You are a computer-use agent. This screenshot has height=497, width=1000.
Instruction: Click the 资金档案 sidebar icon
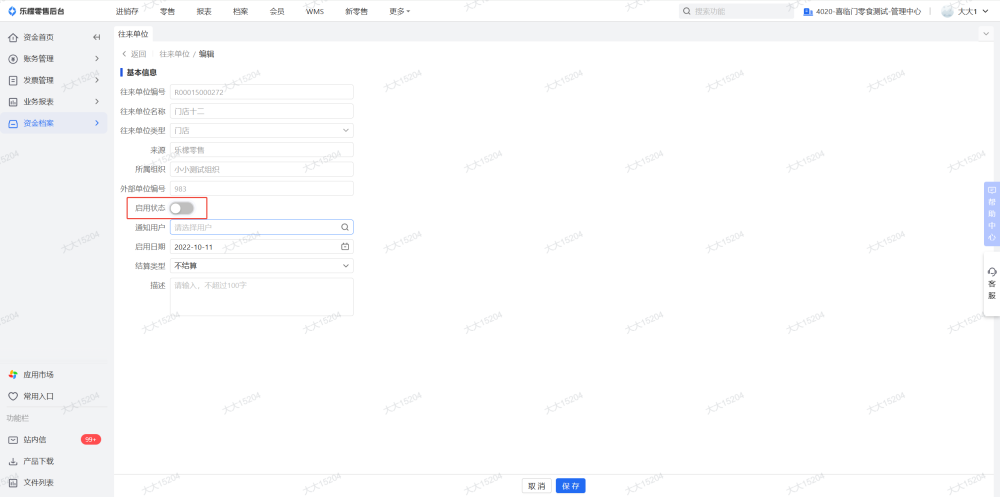coord(12,123)
